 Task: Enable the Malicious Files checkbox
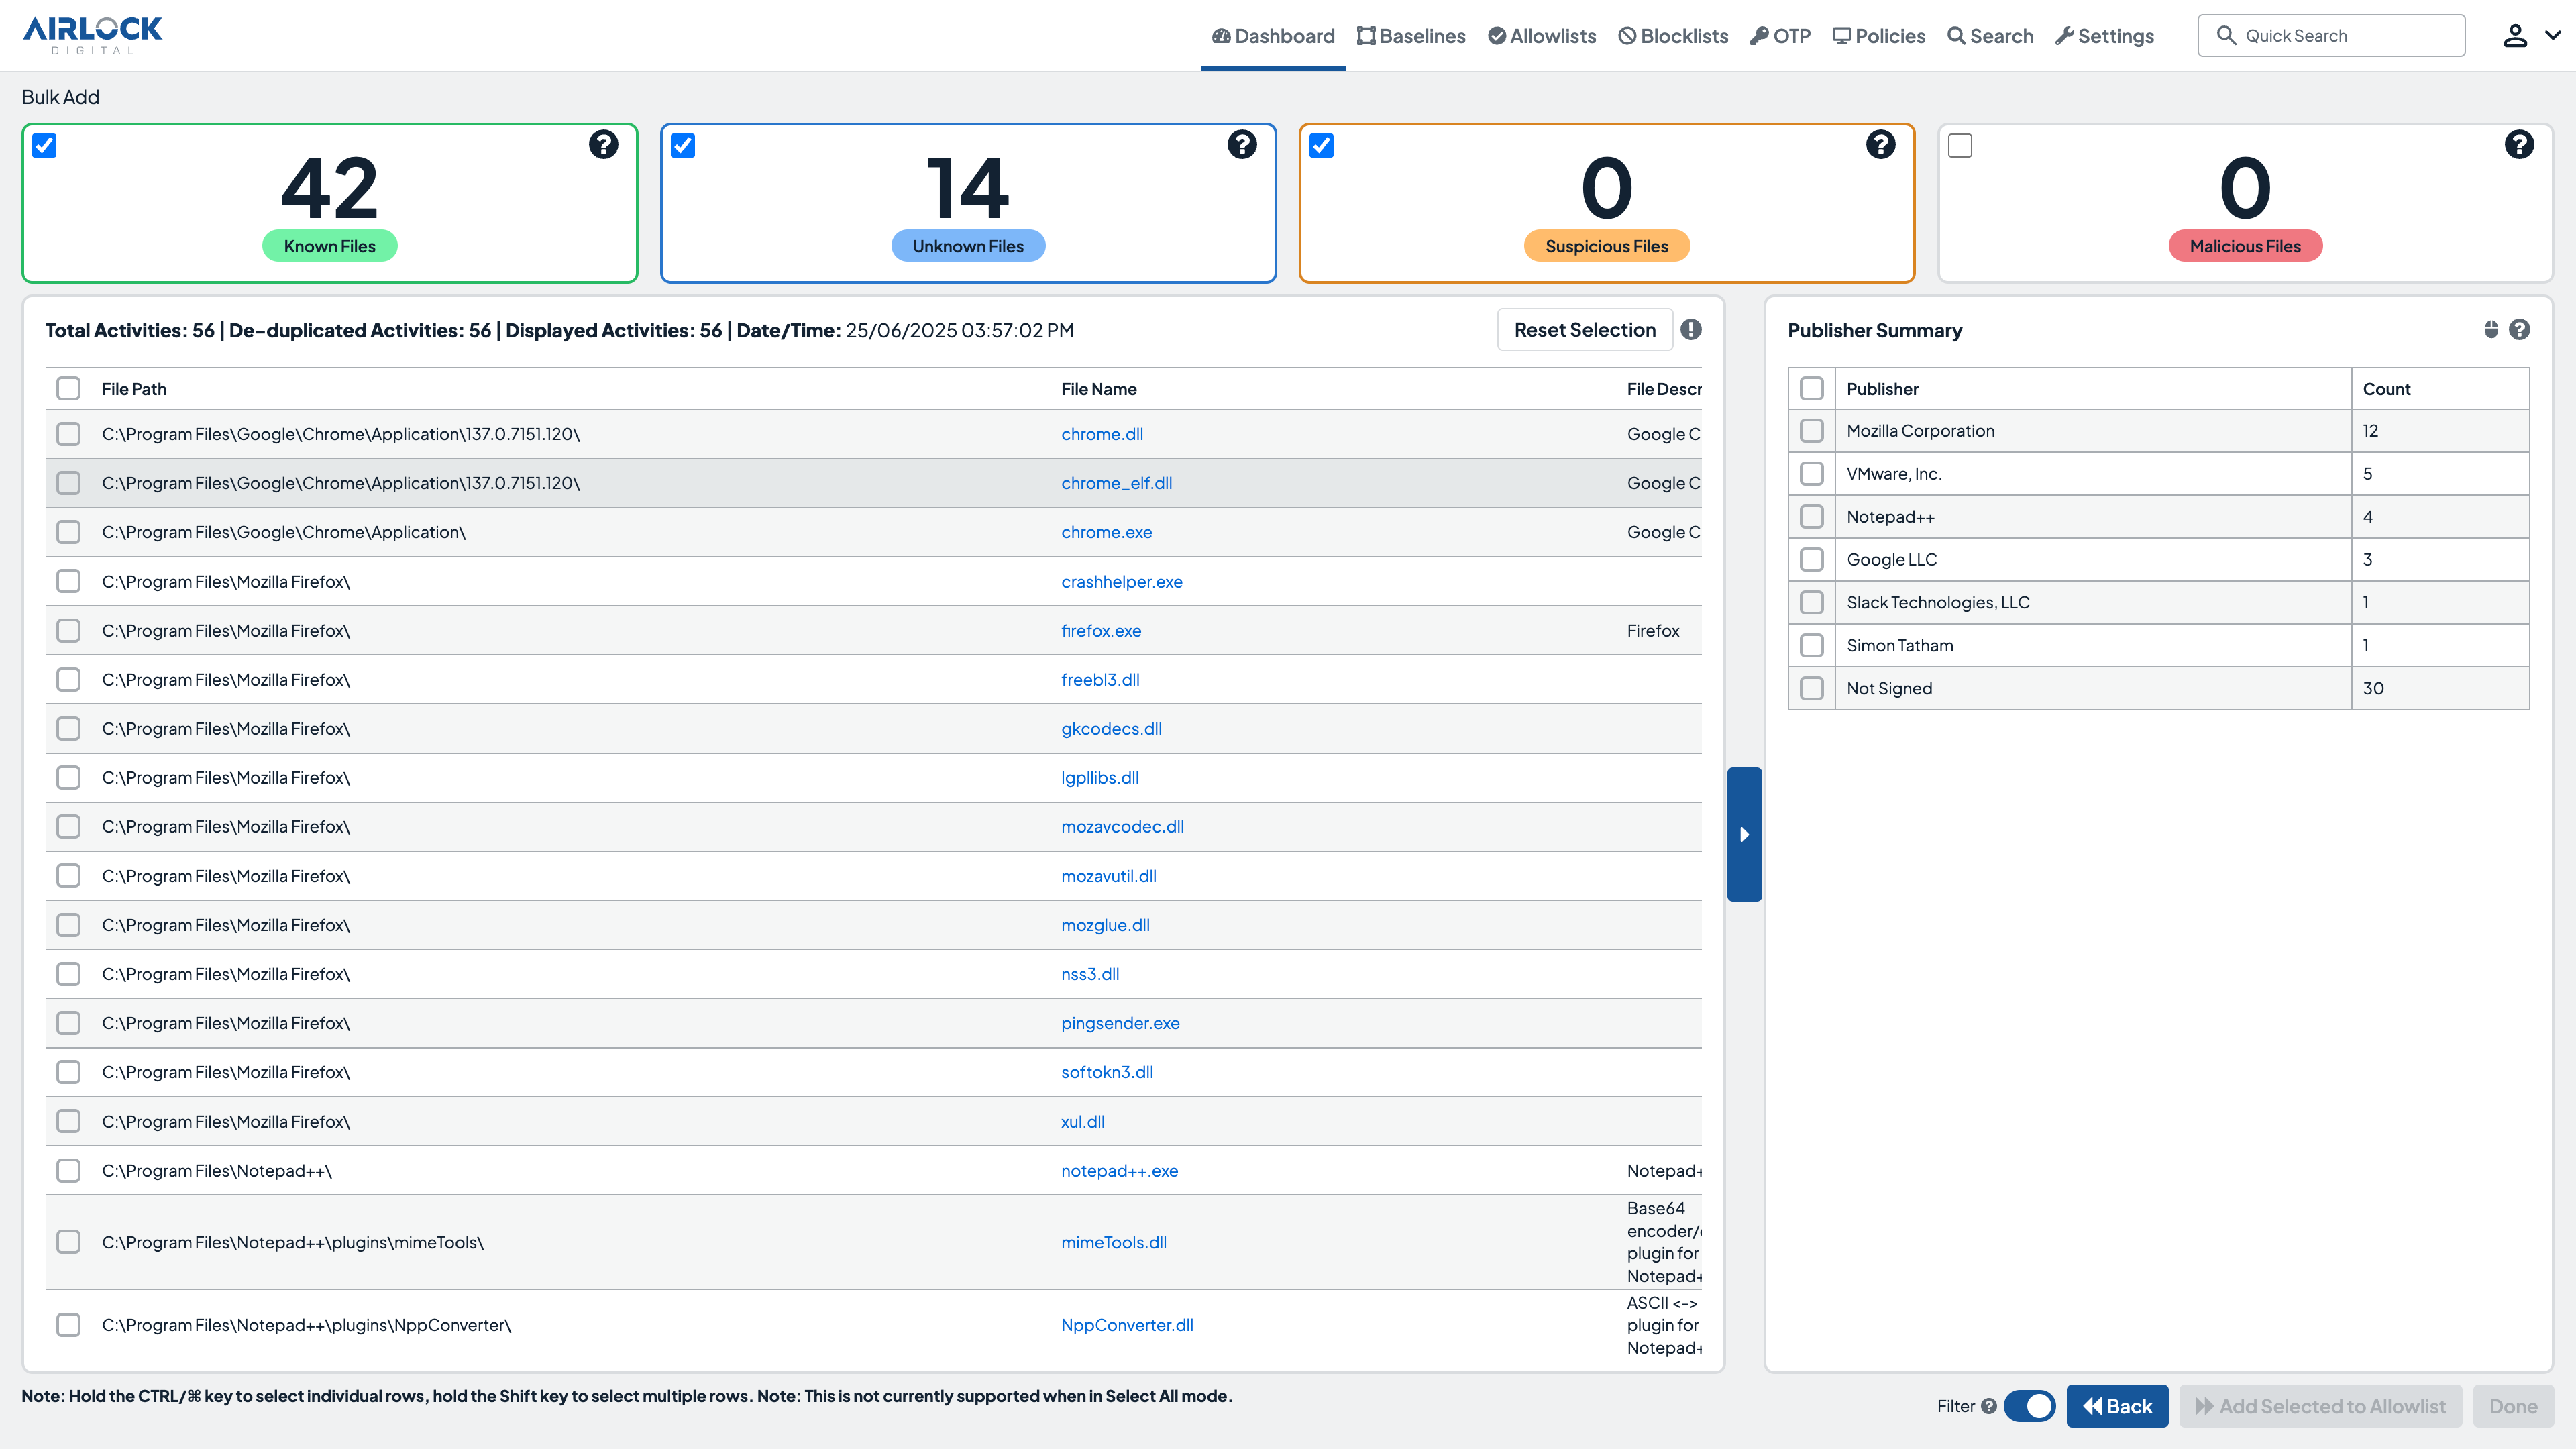(1960, 146)
